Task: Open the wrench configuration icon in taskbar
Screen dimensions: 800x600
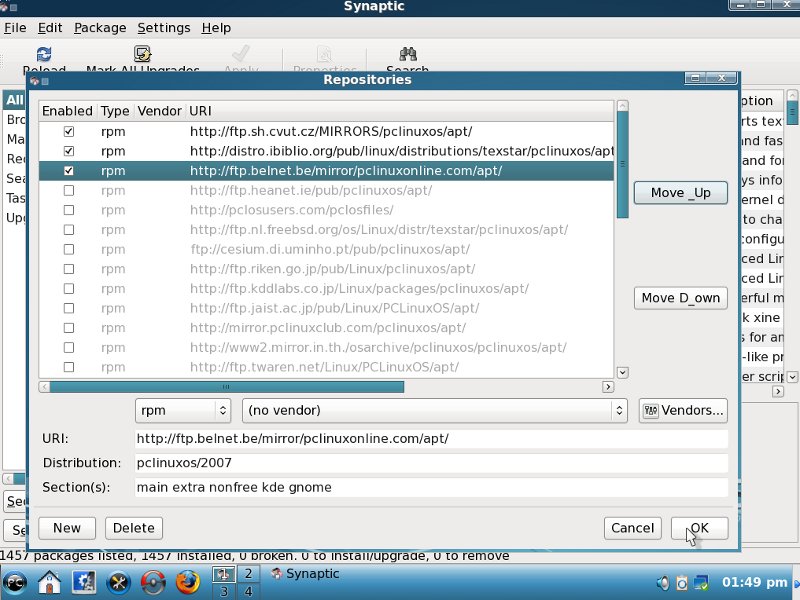Action: [119, 581]
